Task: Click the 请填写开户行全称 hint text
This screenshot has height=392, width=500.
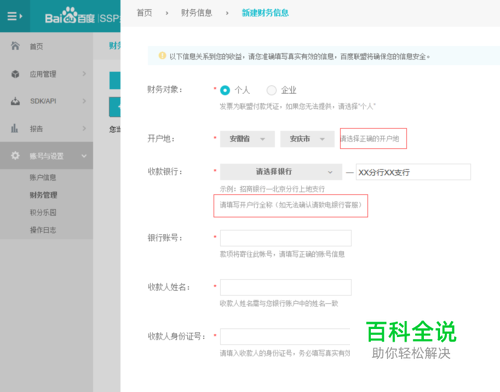Action: coord(291,205)
